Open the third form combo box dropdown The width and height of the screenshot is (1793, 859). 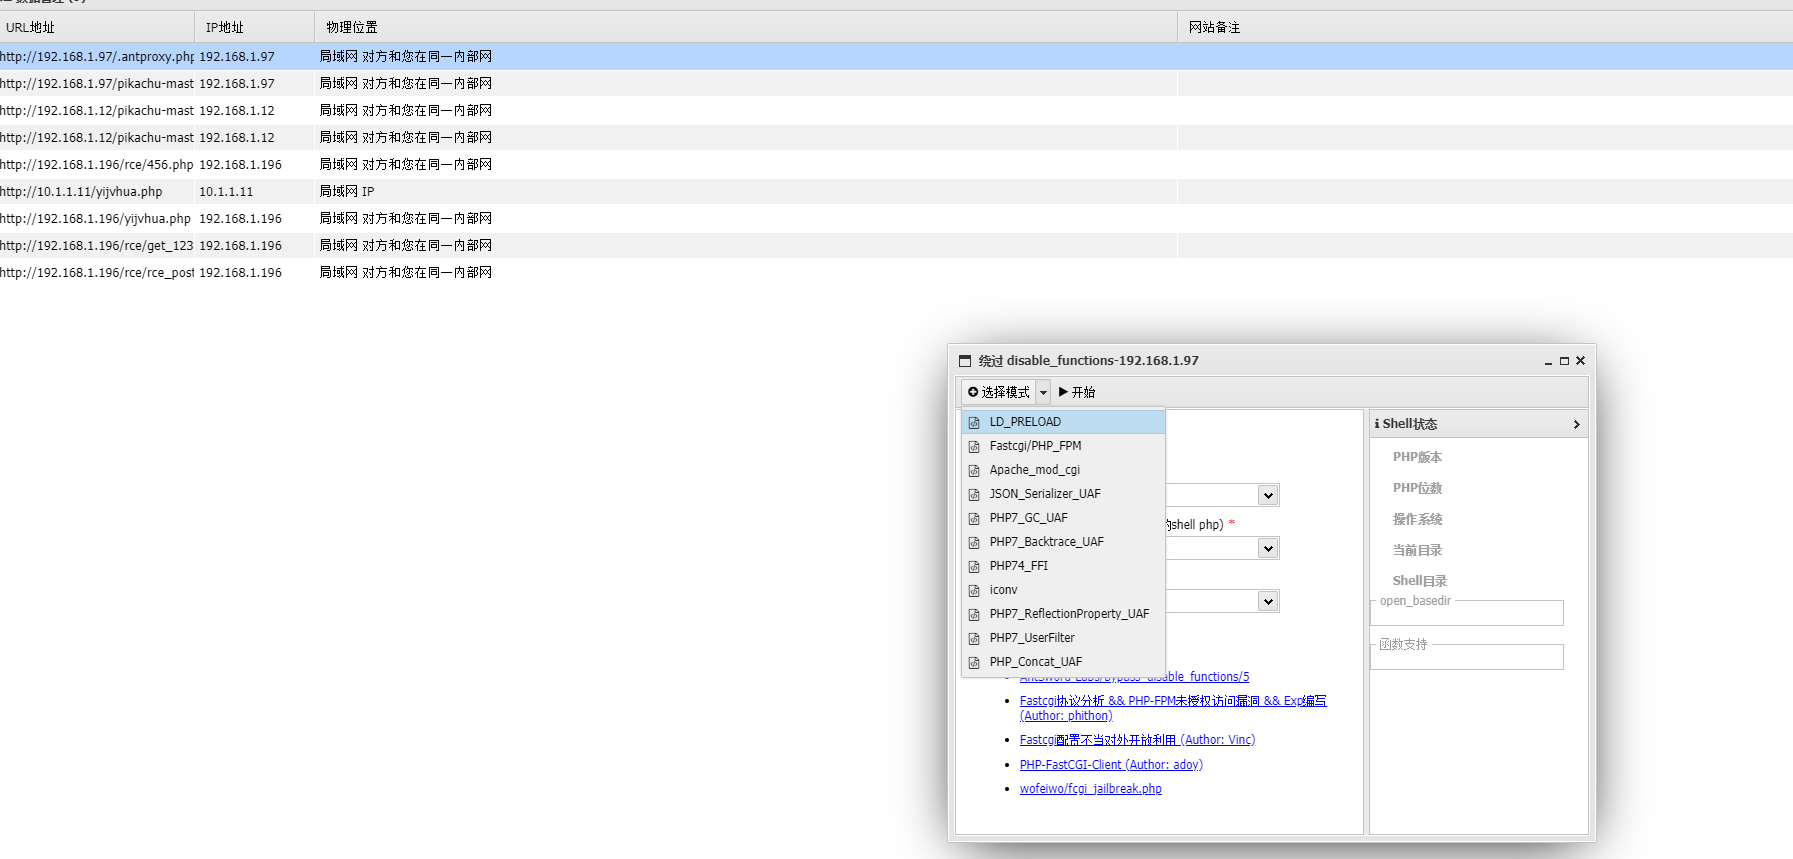tap(1268, 601)
